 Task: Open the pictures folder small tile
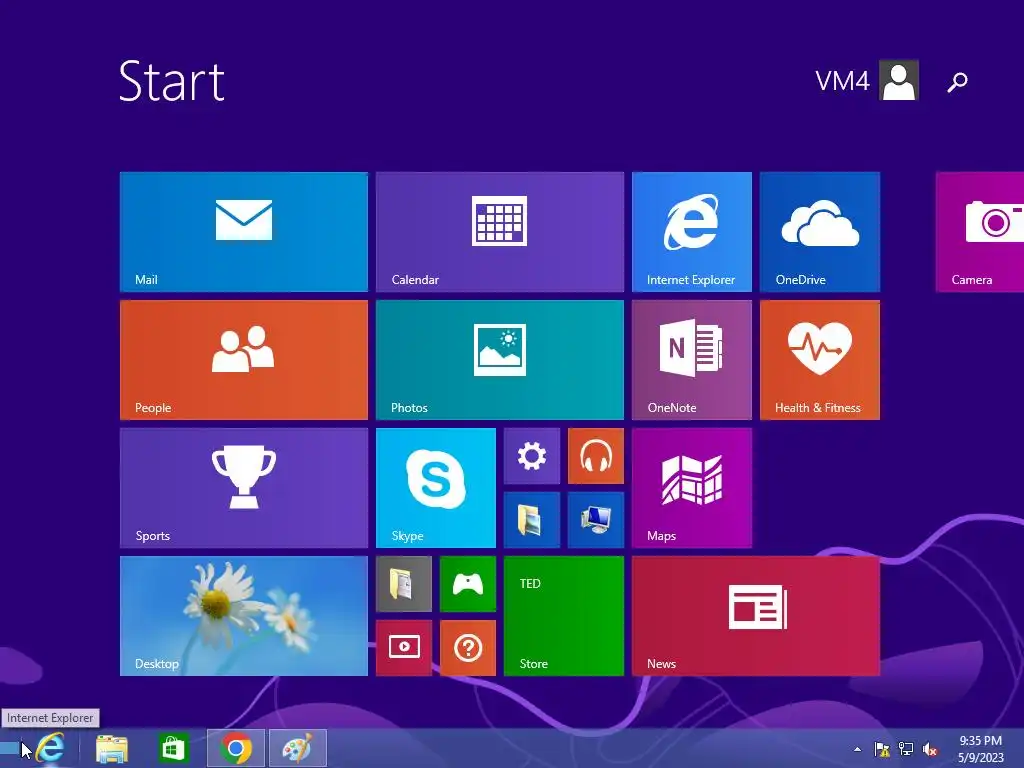[532, 520]
